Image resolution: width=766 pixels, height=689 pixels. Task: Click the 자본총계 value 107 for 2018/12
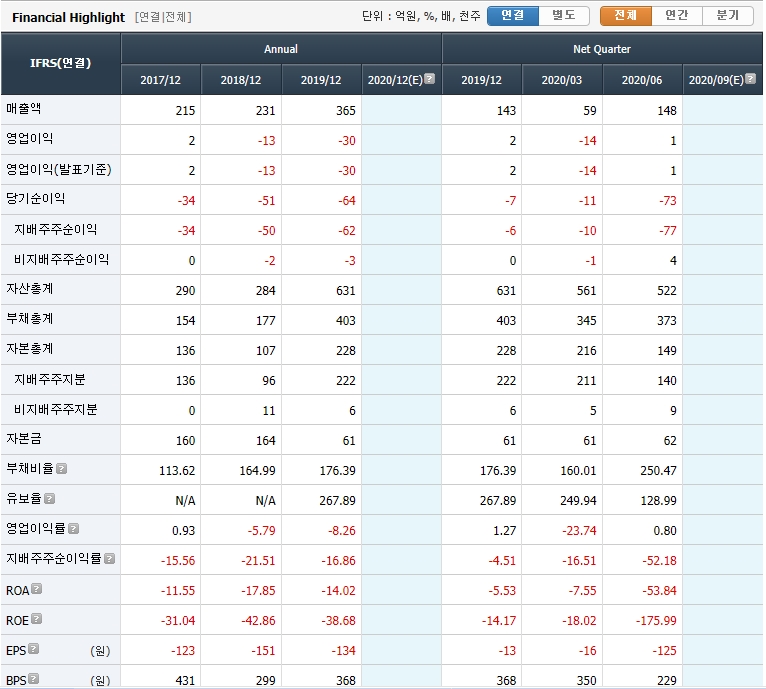(265, 350)
